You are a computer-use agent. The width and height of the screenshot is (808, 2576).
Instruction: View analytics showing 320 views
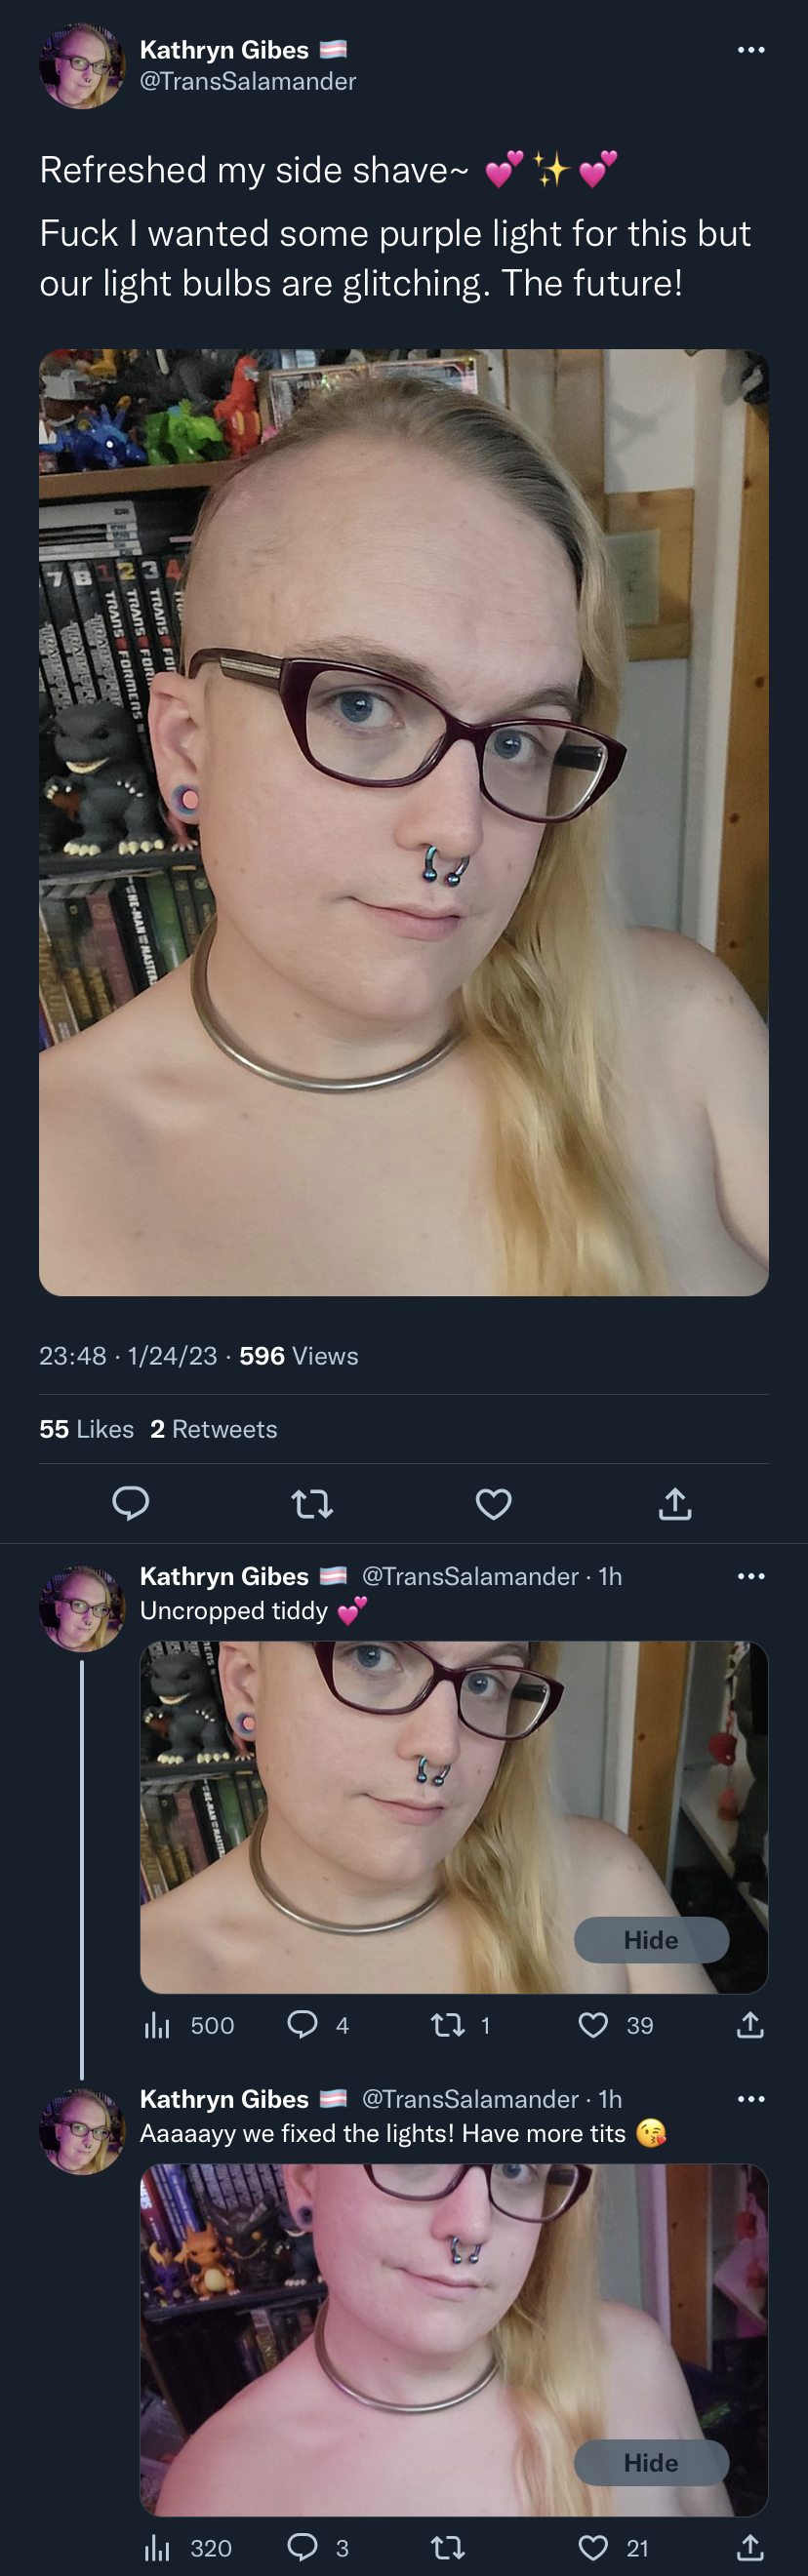click(x=189, y=2548)
